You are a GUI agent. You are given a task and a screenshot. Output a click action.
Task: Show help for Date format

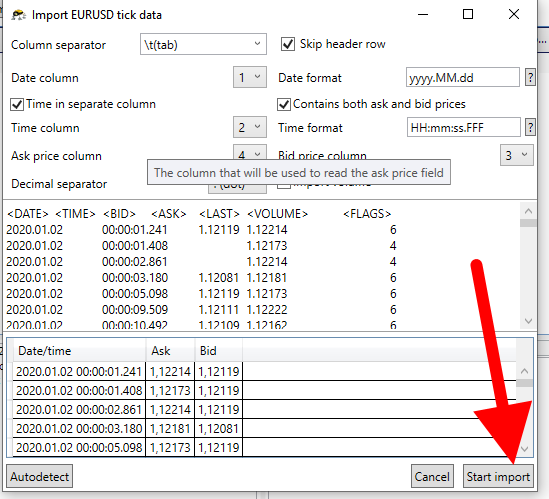click(530, 77)
